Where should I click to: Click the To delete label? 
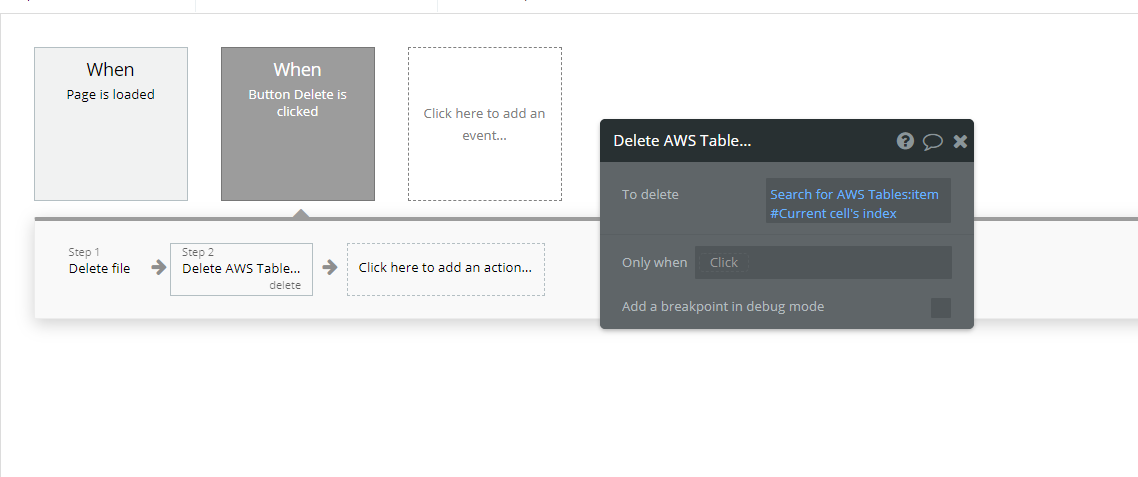[x=650, y=195]
